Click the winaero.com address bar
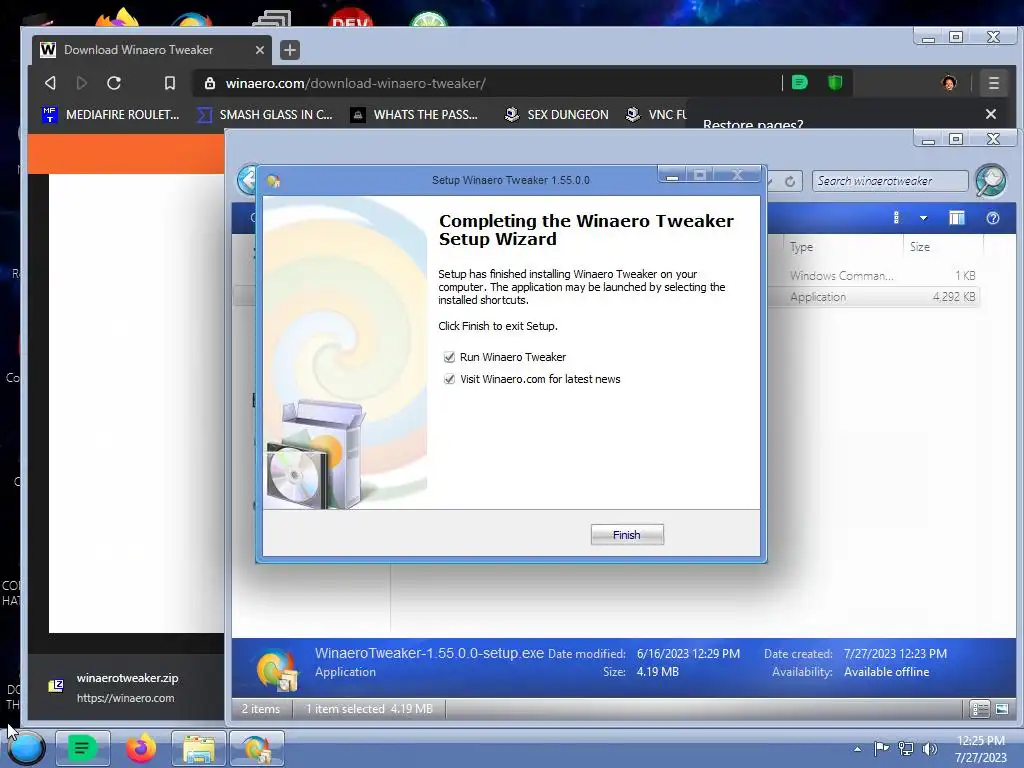The height and width of the screenshot is (768, 1024). point(487,84)
